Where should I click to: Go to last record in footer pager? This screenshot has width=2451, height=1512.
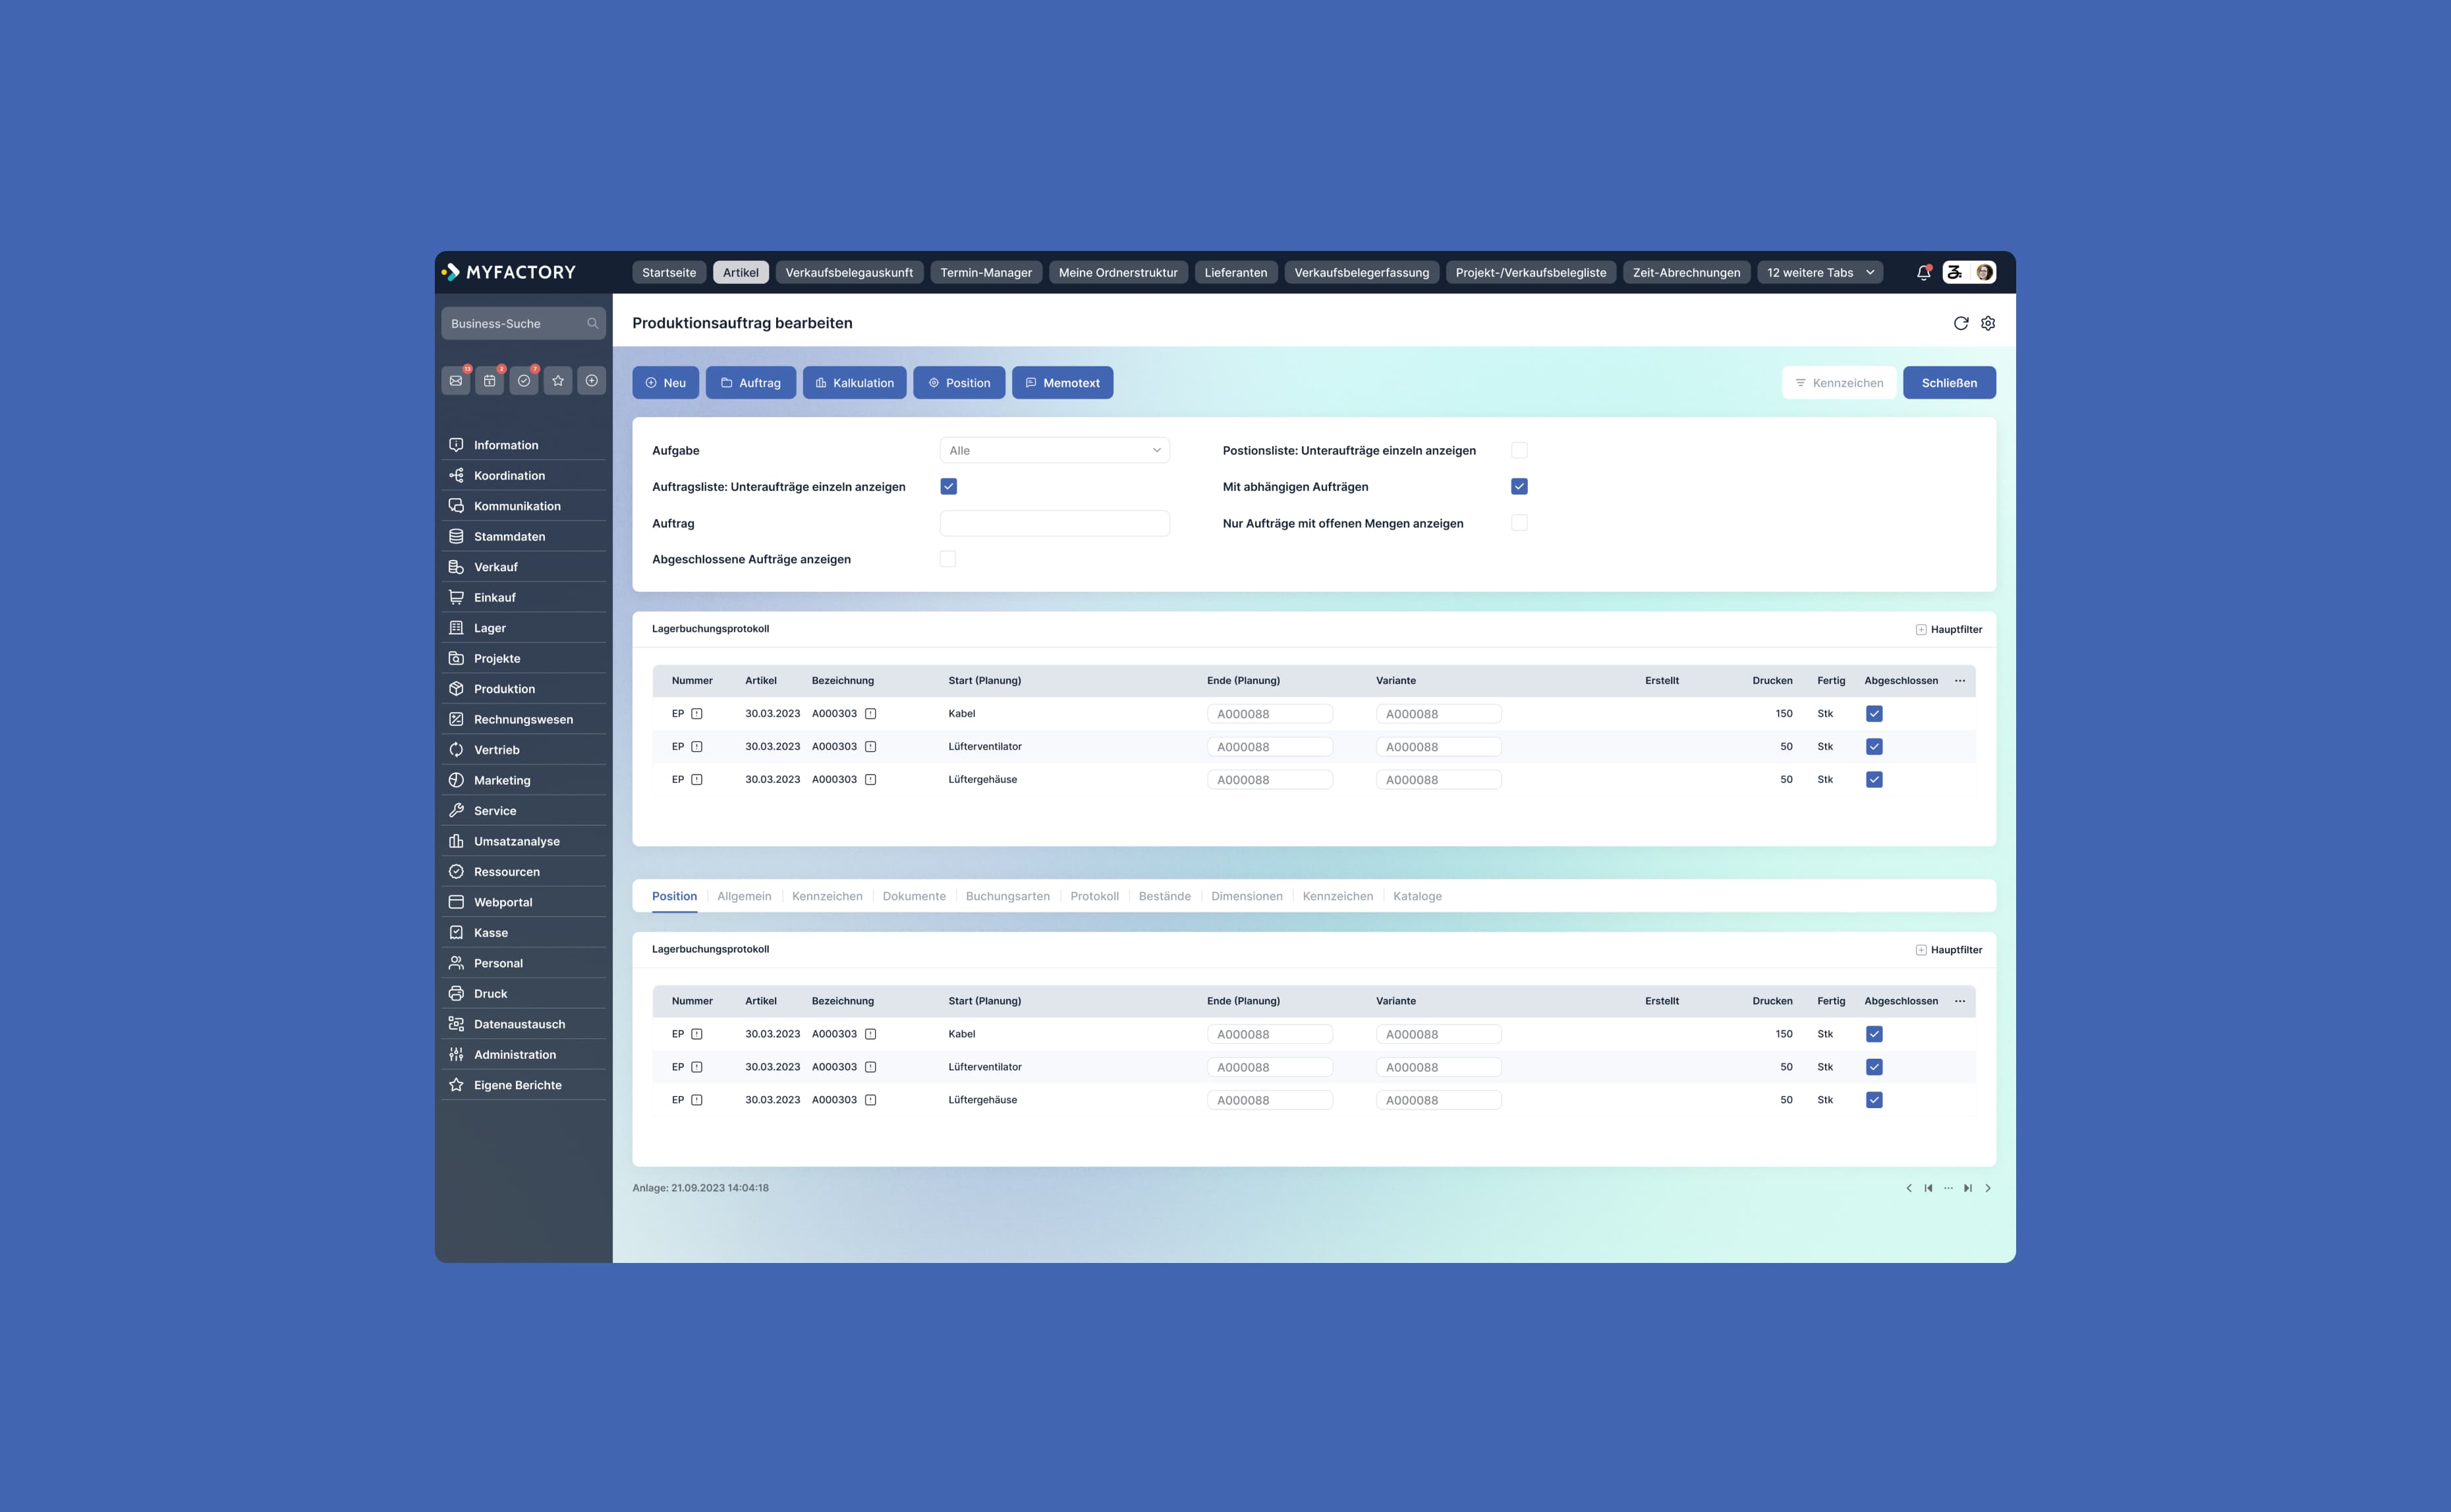(1968, 1188)
